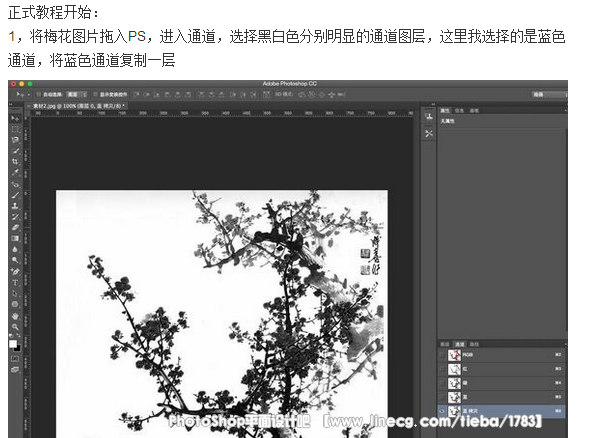Swap foreground and background colors icon
The height and width of the screenshot is (438, 592).
tap(18, 336)
